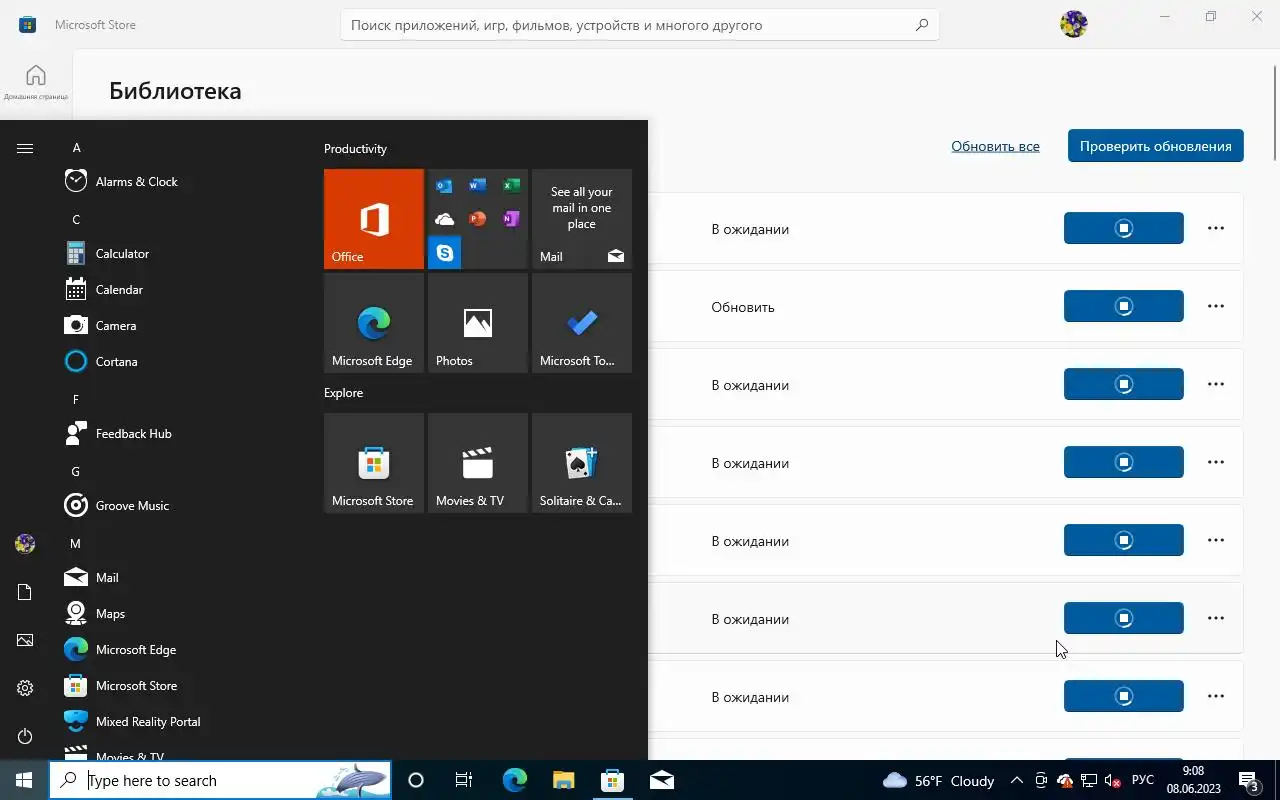Open Cortana circle on the taskbar
The height and width of the screenshot is (800, 1280).
[x=416, y=780]
